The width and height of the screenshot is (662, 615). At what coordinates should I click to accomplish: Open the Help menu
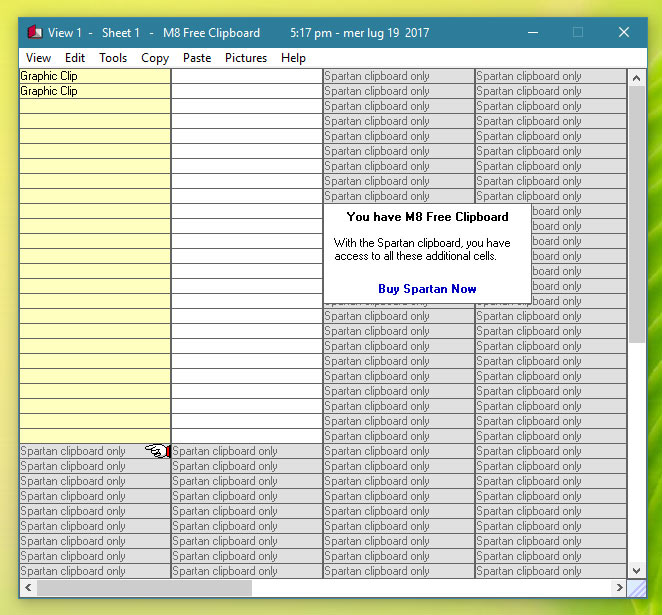click(x=293, y=58)
